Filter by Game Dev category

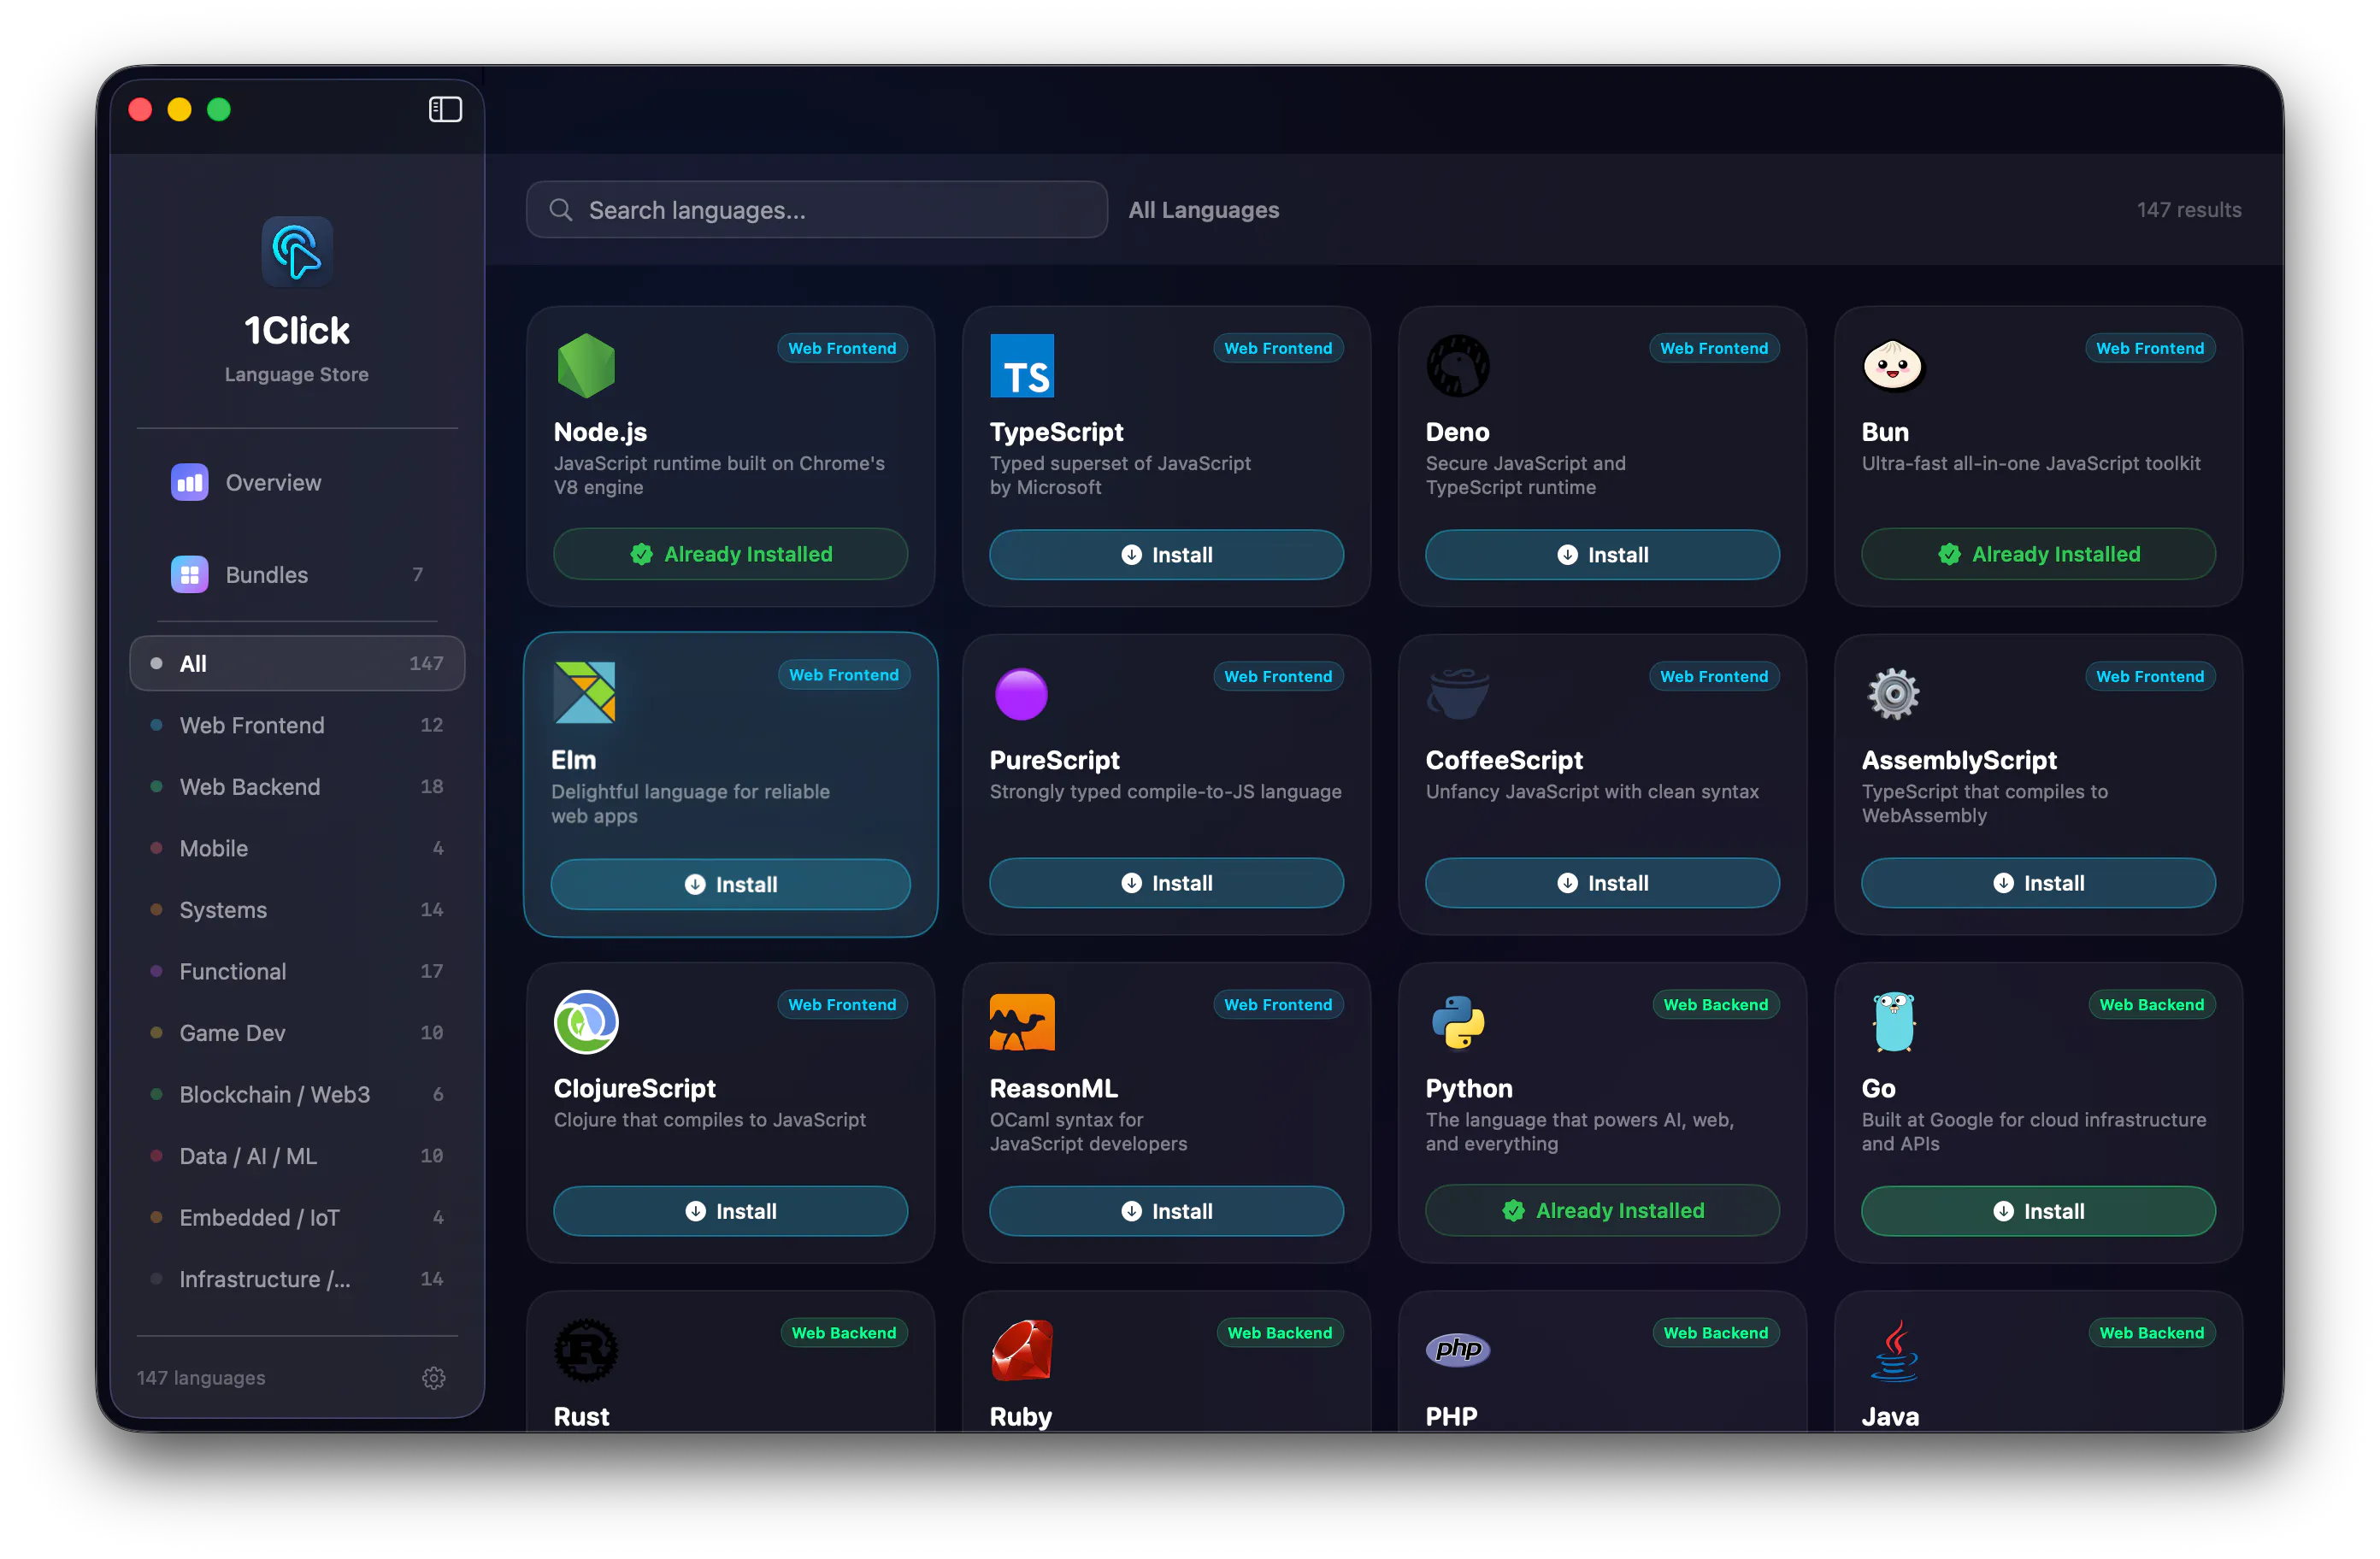pos(297,1032)
